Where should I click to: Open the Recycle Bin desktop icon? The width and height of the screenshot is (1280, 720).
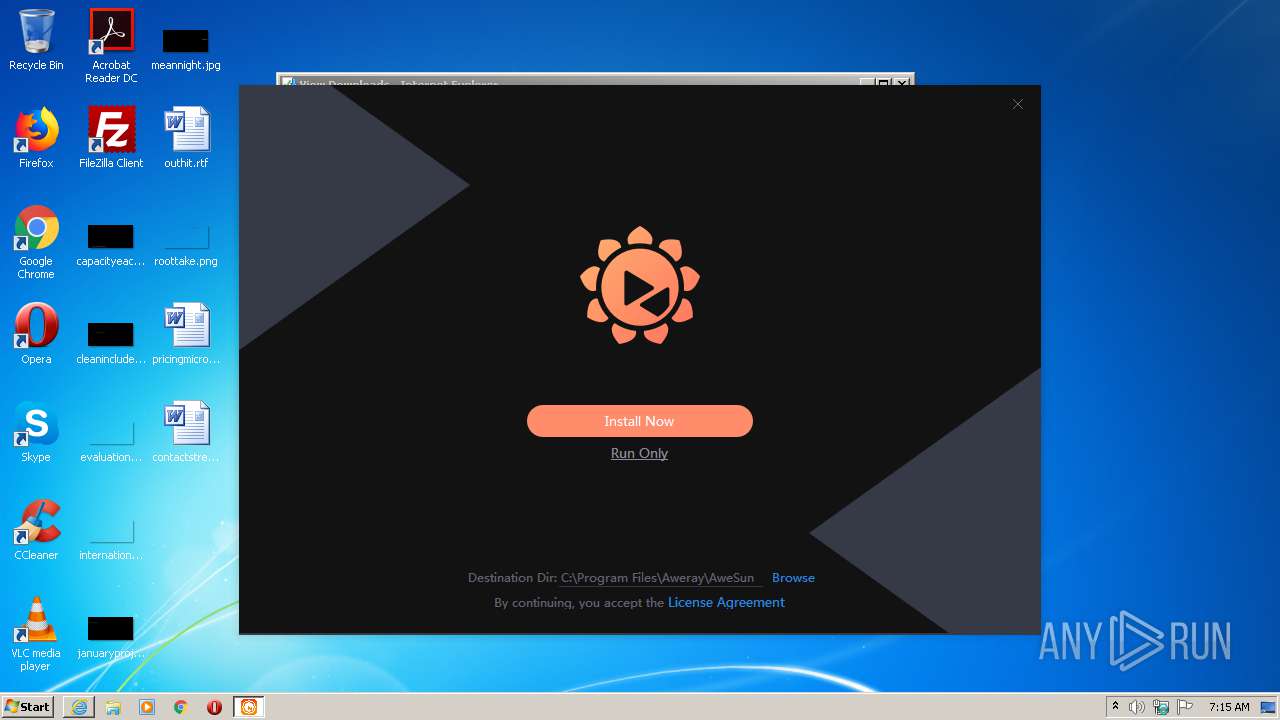36,41
